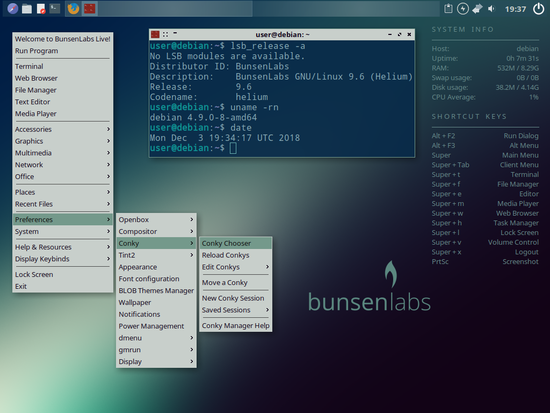Image resolution: width=550 pixels, height=413 pixels.
Task: Open Appearance in the Preferences submenu
Action: point(156,267)
